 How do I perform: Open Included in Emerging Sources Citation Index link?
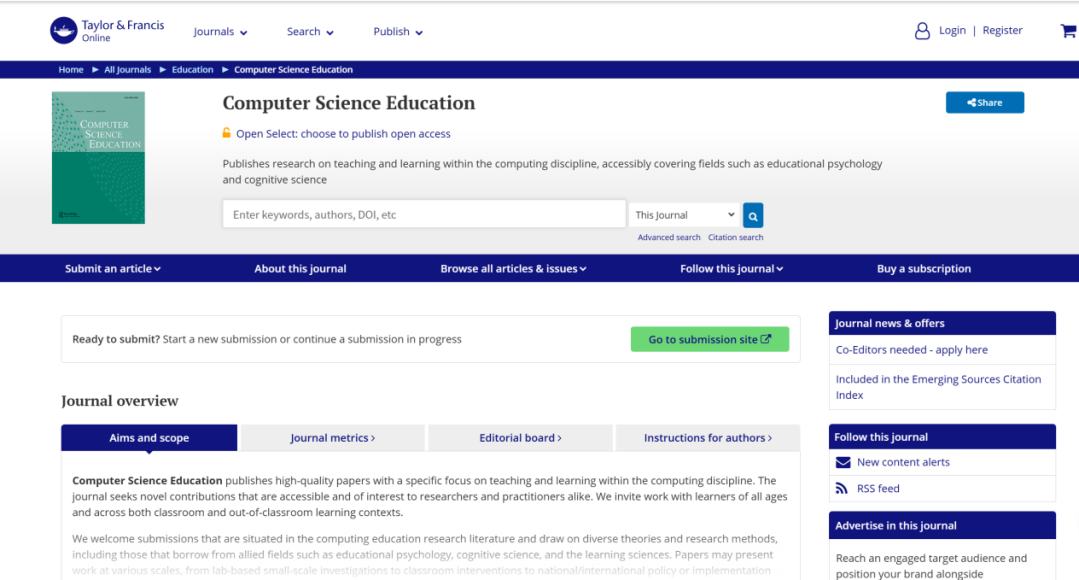click(938, 387)
